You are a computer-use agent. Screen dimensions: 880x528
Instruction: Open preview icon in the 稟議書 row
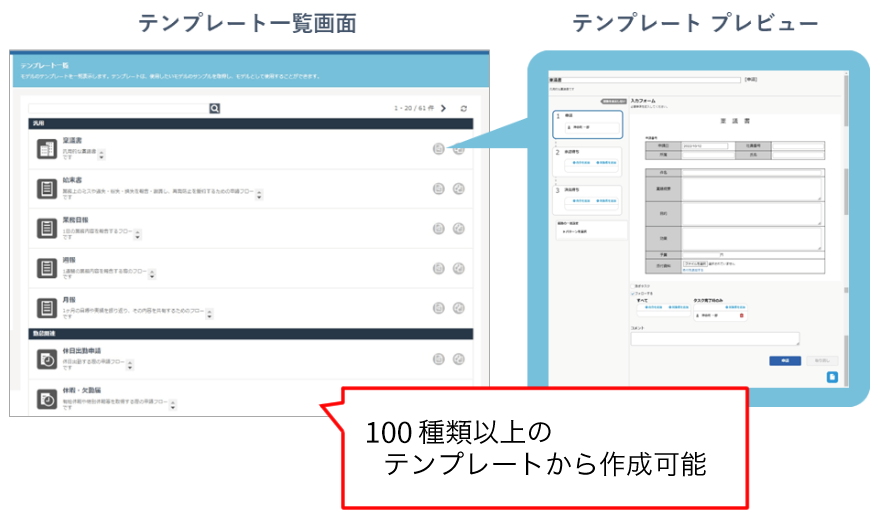point(439,149)
